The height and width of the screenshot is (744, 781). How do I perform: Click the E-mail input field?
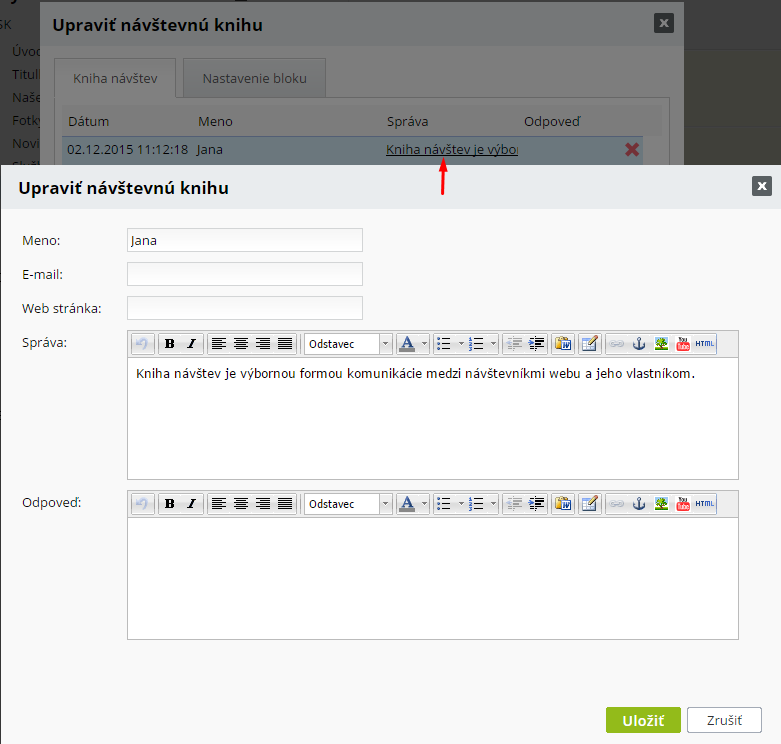pos(245,274)
